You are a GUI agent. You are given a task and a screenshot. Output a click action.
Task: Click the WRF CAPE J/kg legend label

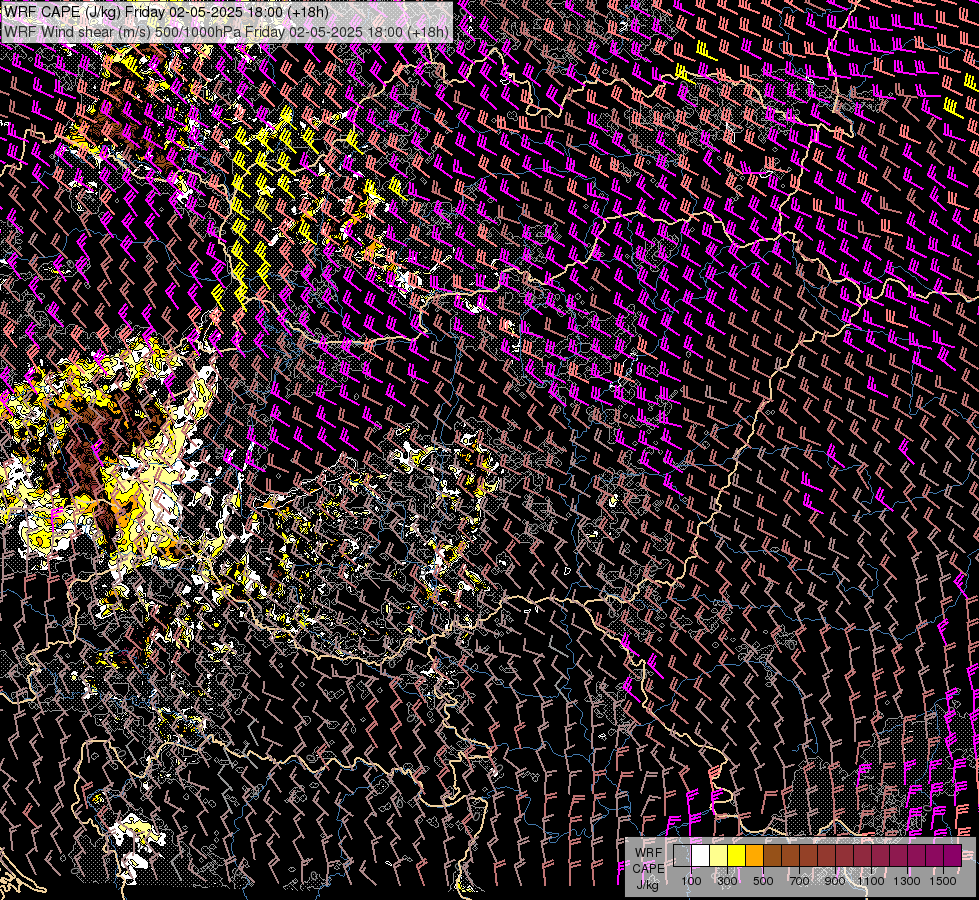(x=649, y=869)
